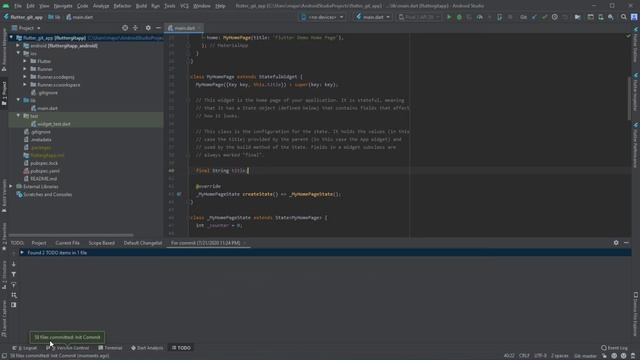Click the Project panel horizontal scrollbar
Viewport: 640px width, 360px height.
pos(71,235)
